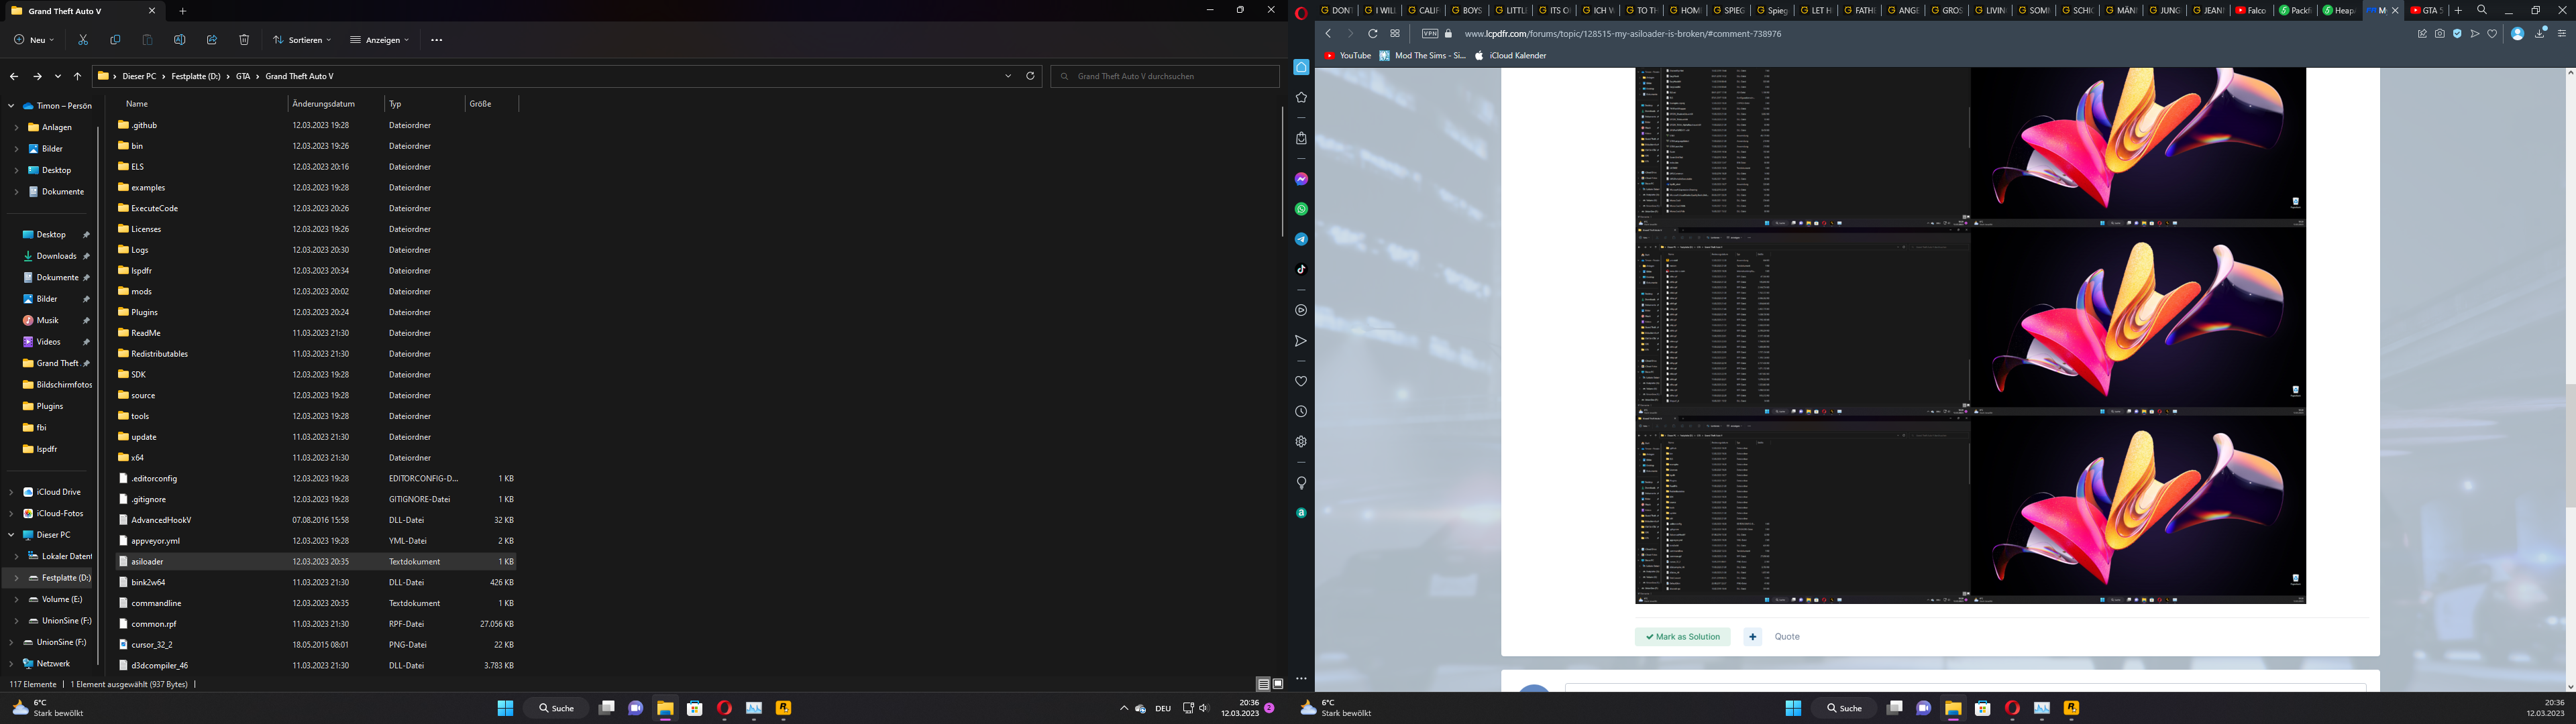
Task: Expand the Festplatte (D:) tree node
Action: point(16,578)
